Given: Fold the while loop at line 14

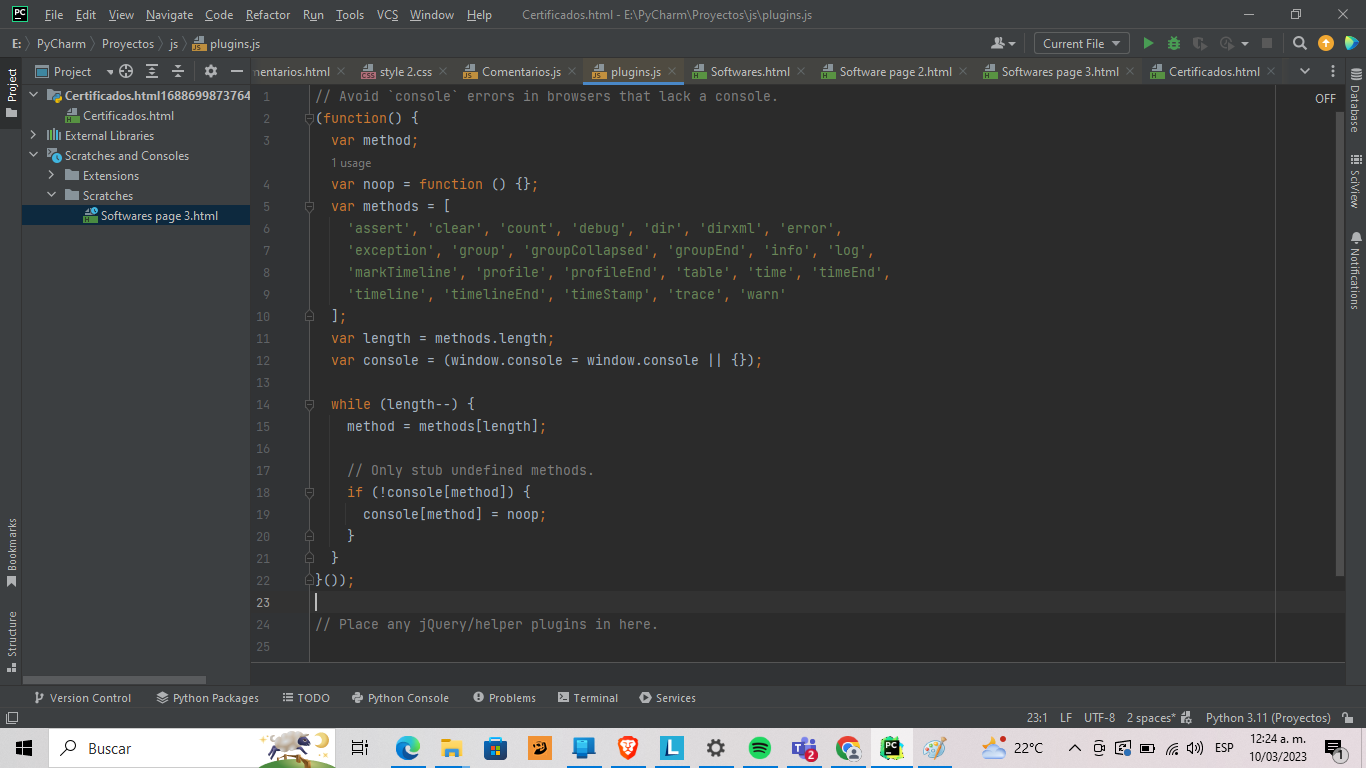Looking at the screenshot, I should click(x=310, y=405).
